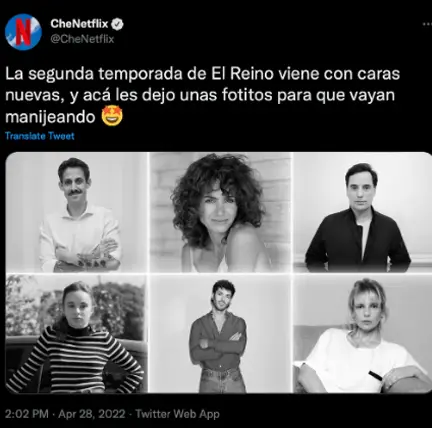Click the Apr 28, 2022 date
Image resolution: width=432 pixels, height=428 pixels.
[92, 414]
